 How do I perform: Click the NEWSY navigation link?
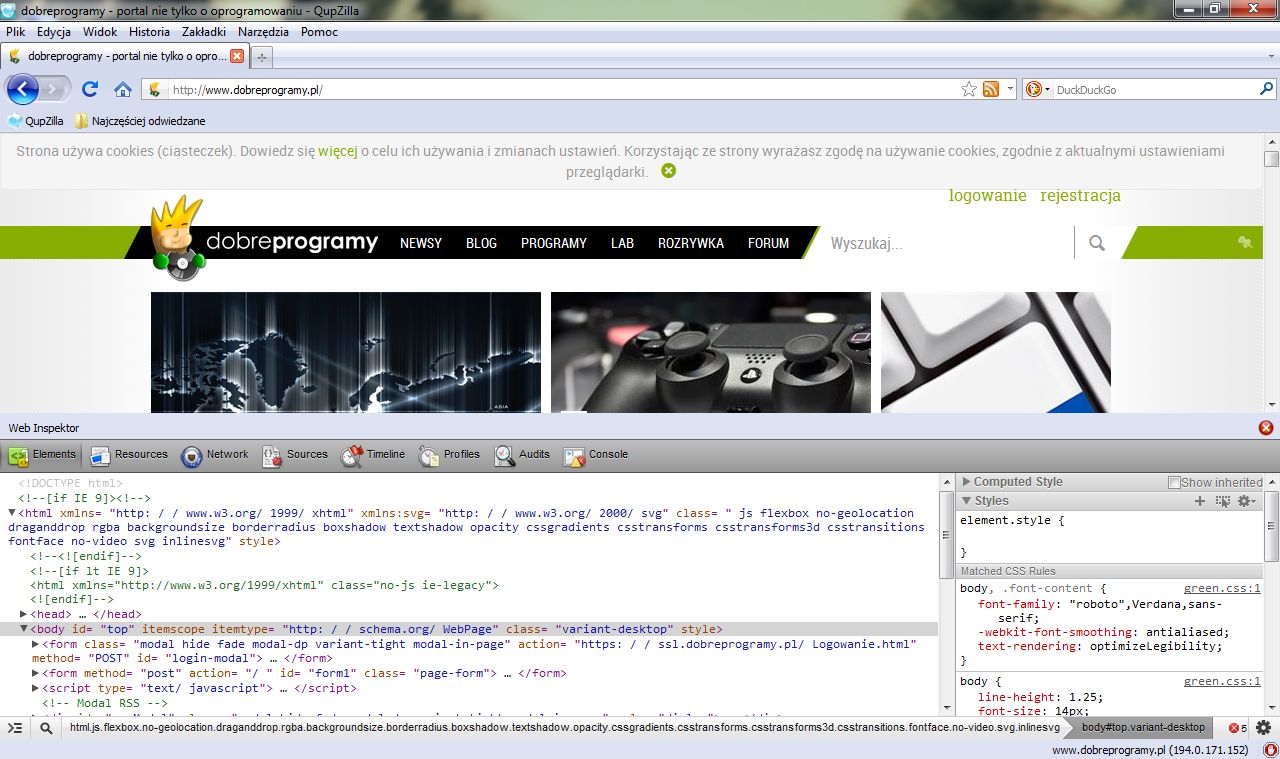(x=421, y=243)
